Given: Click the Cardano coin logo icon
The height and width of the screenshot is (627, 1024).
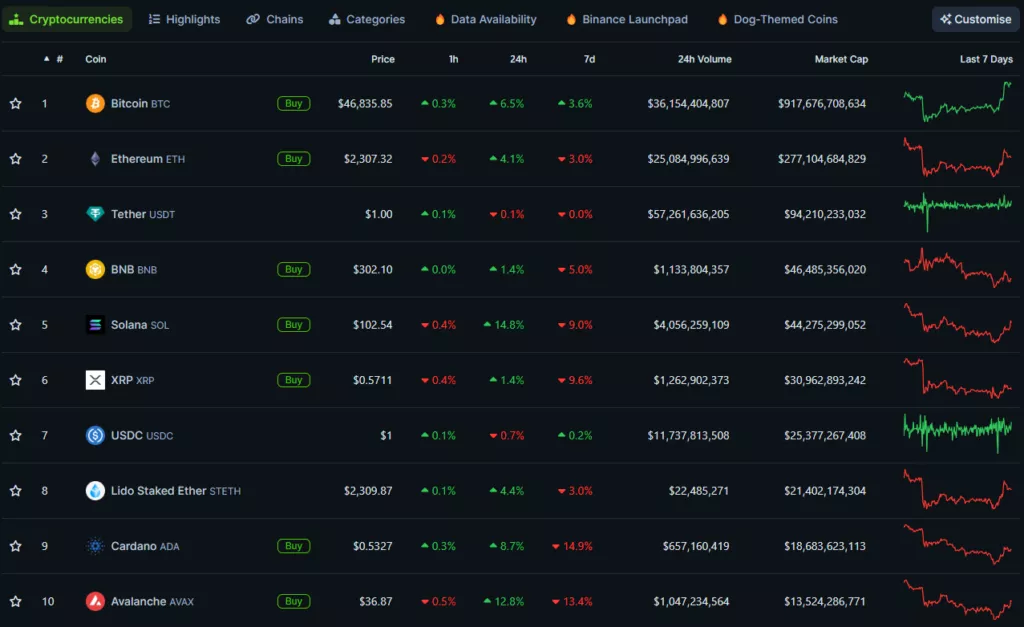Looking at the screenshot, I should [x=95, y=546].
